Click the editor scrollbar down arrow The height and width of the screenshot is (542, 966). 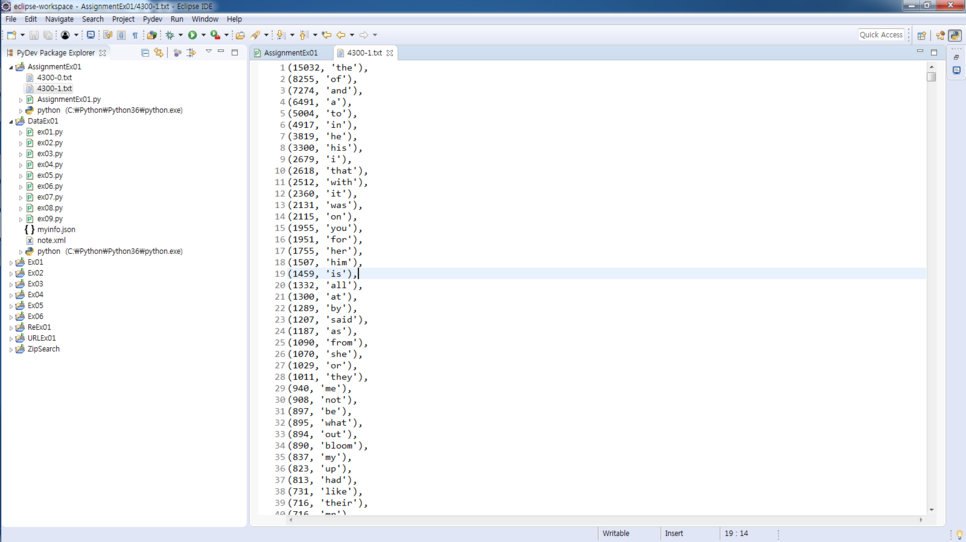click(x=932, y=510)
